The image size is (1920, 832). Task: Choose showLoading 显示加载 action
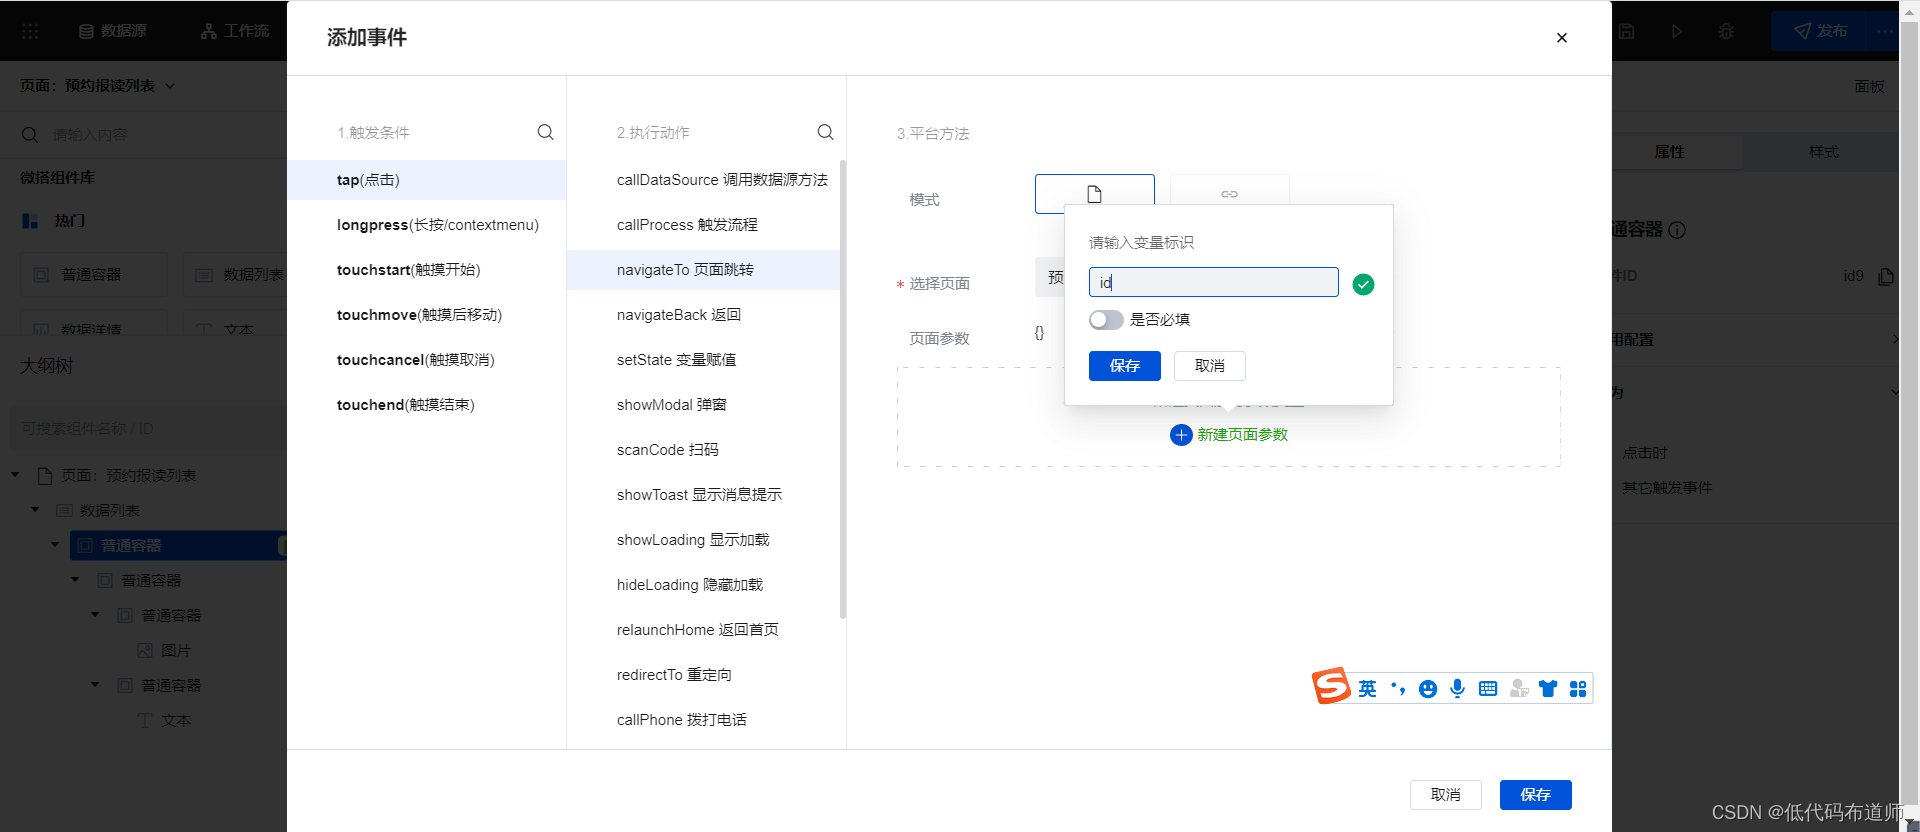[704, 540]
